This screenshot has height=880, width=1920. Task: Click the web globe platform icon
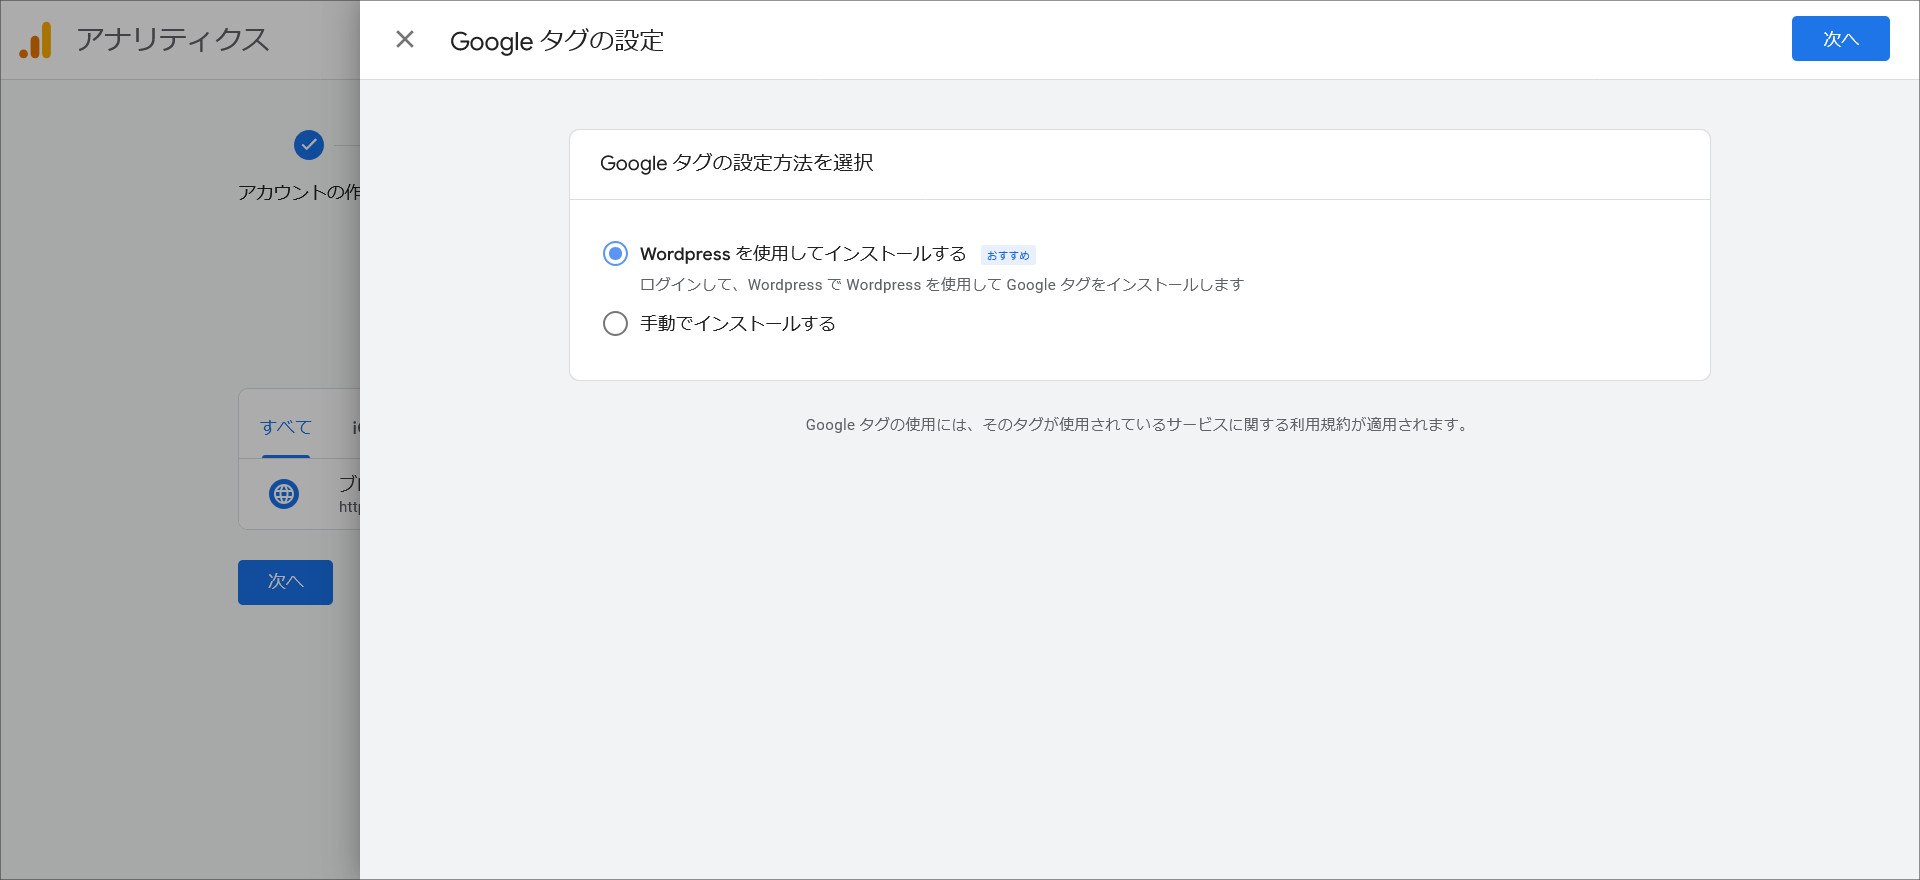pyautogui.click(x=284, y=494)
